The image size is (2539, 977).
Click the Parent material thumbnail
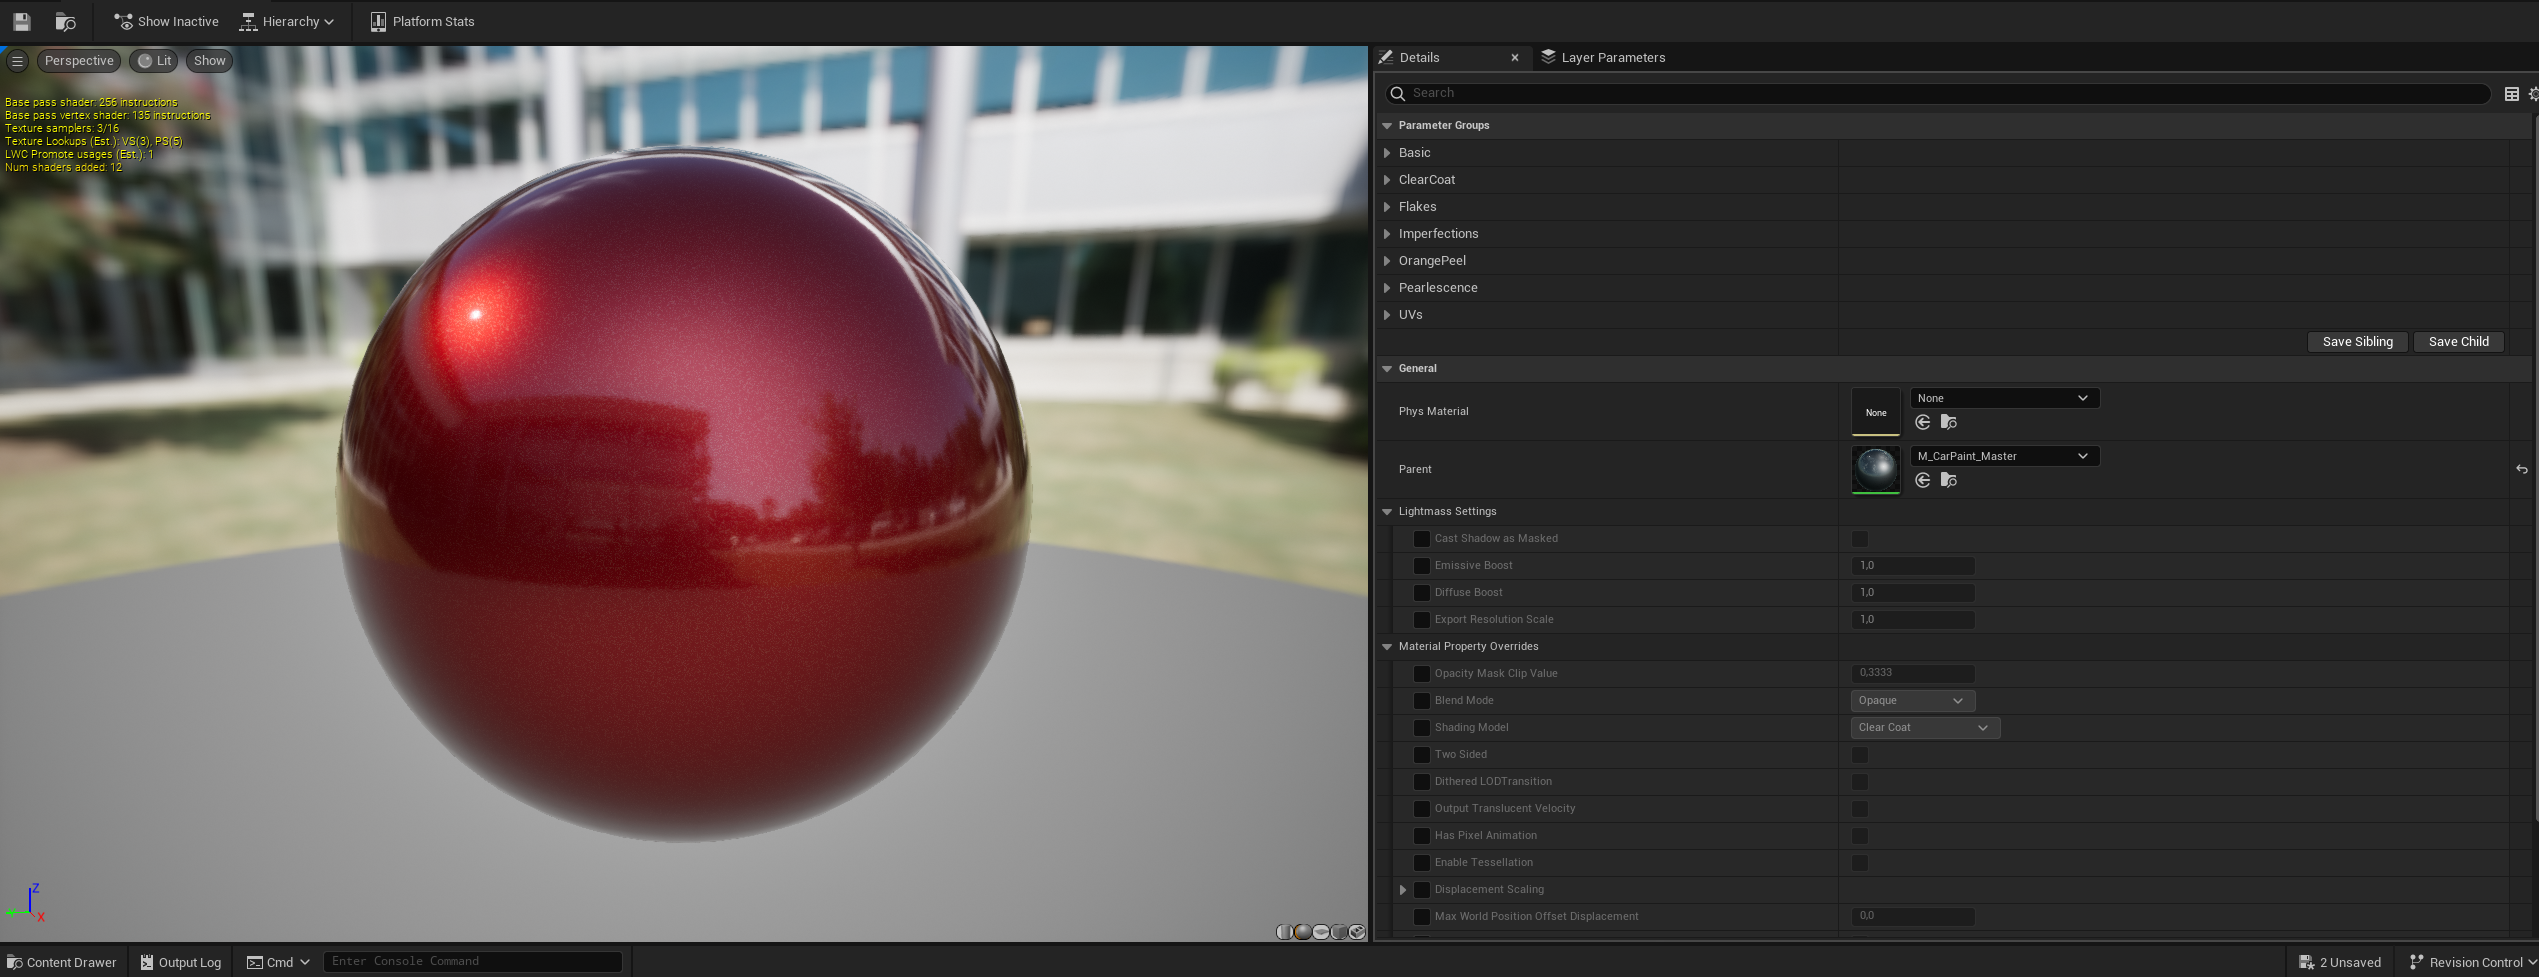pyautogui.click(x=1876, y=470)
